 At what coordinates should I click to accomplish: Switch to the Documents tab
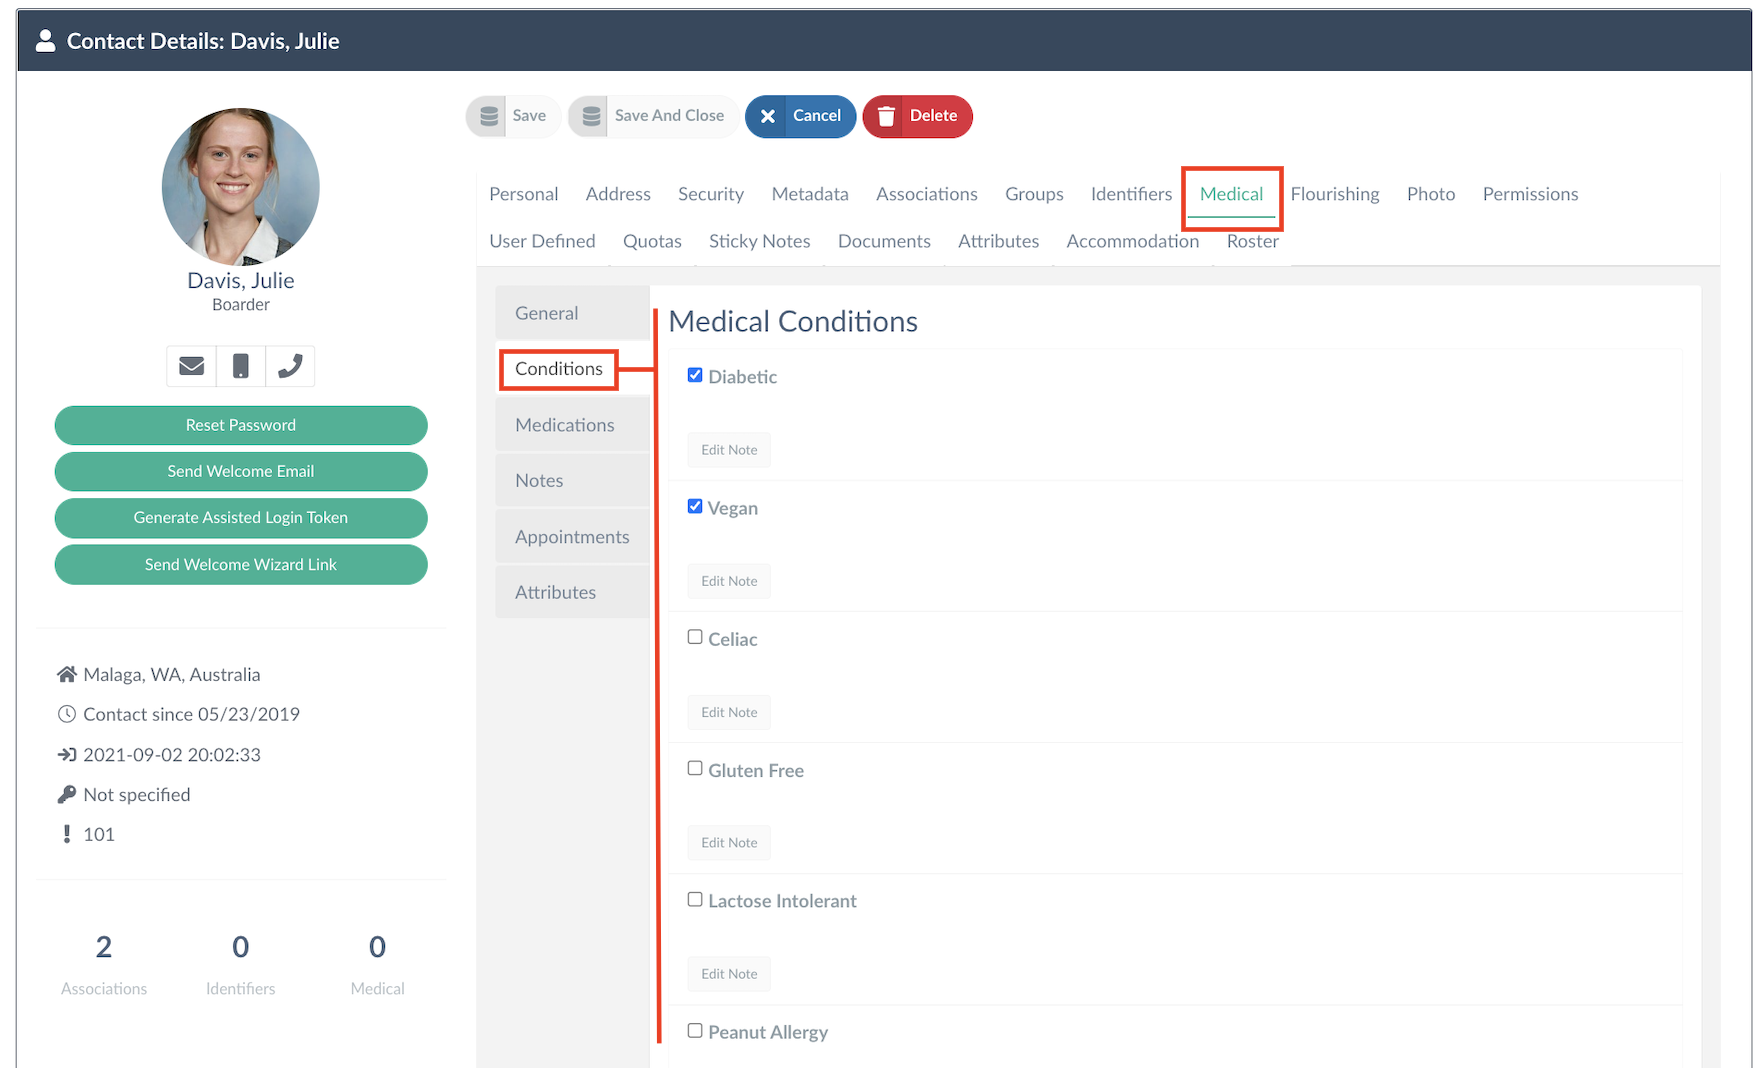pyautogui.click(x=884, y=241)
